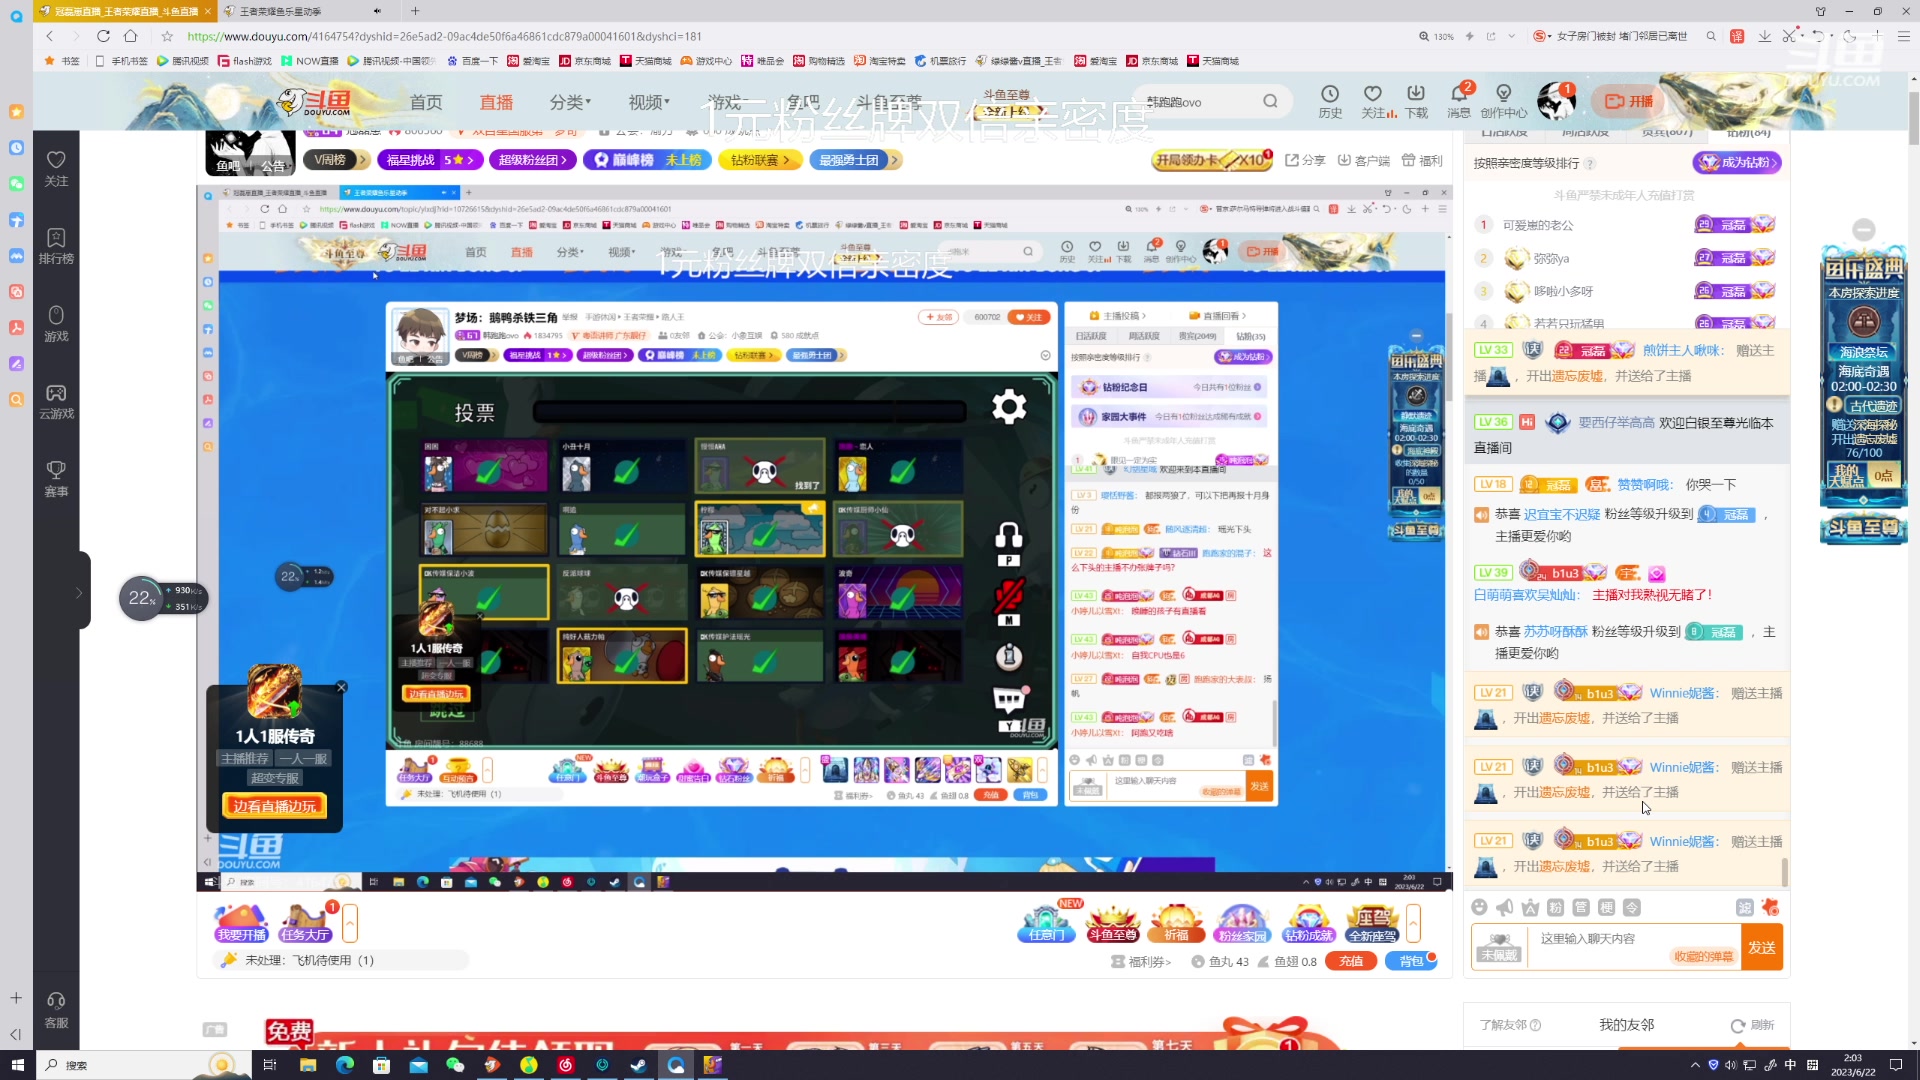Click the 令 icon in chat toolbar
Image resolution: width=1920 pixels, height=1080 pixels.
[x=1632, y=907]
